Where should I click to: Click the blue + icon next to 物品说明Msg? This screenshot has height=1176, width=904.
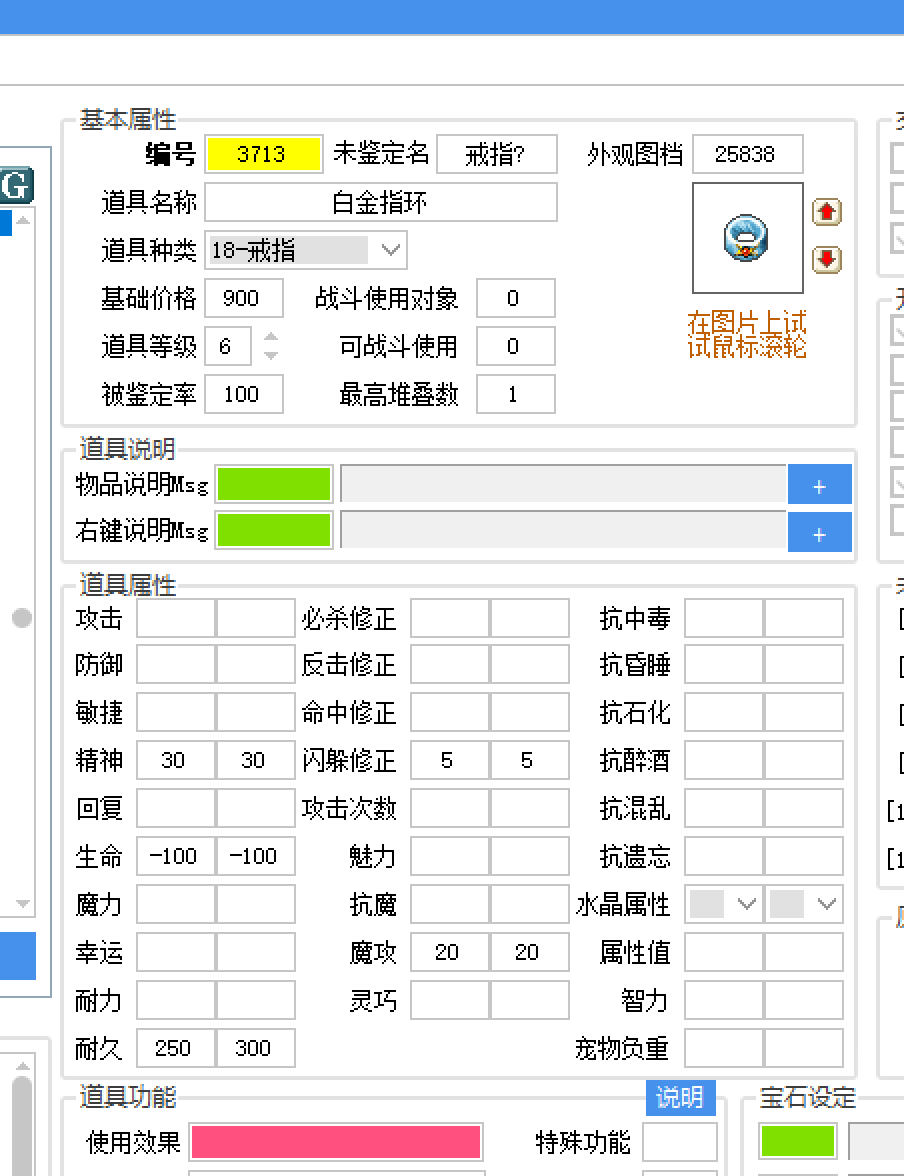coord(819,484)
